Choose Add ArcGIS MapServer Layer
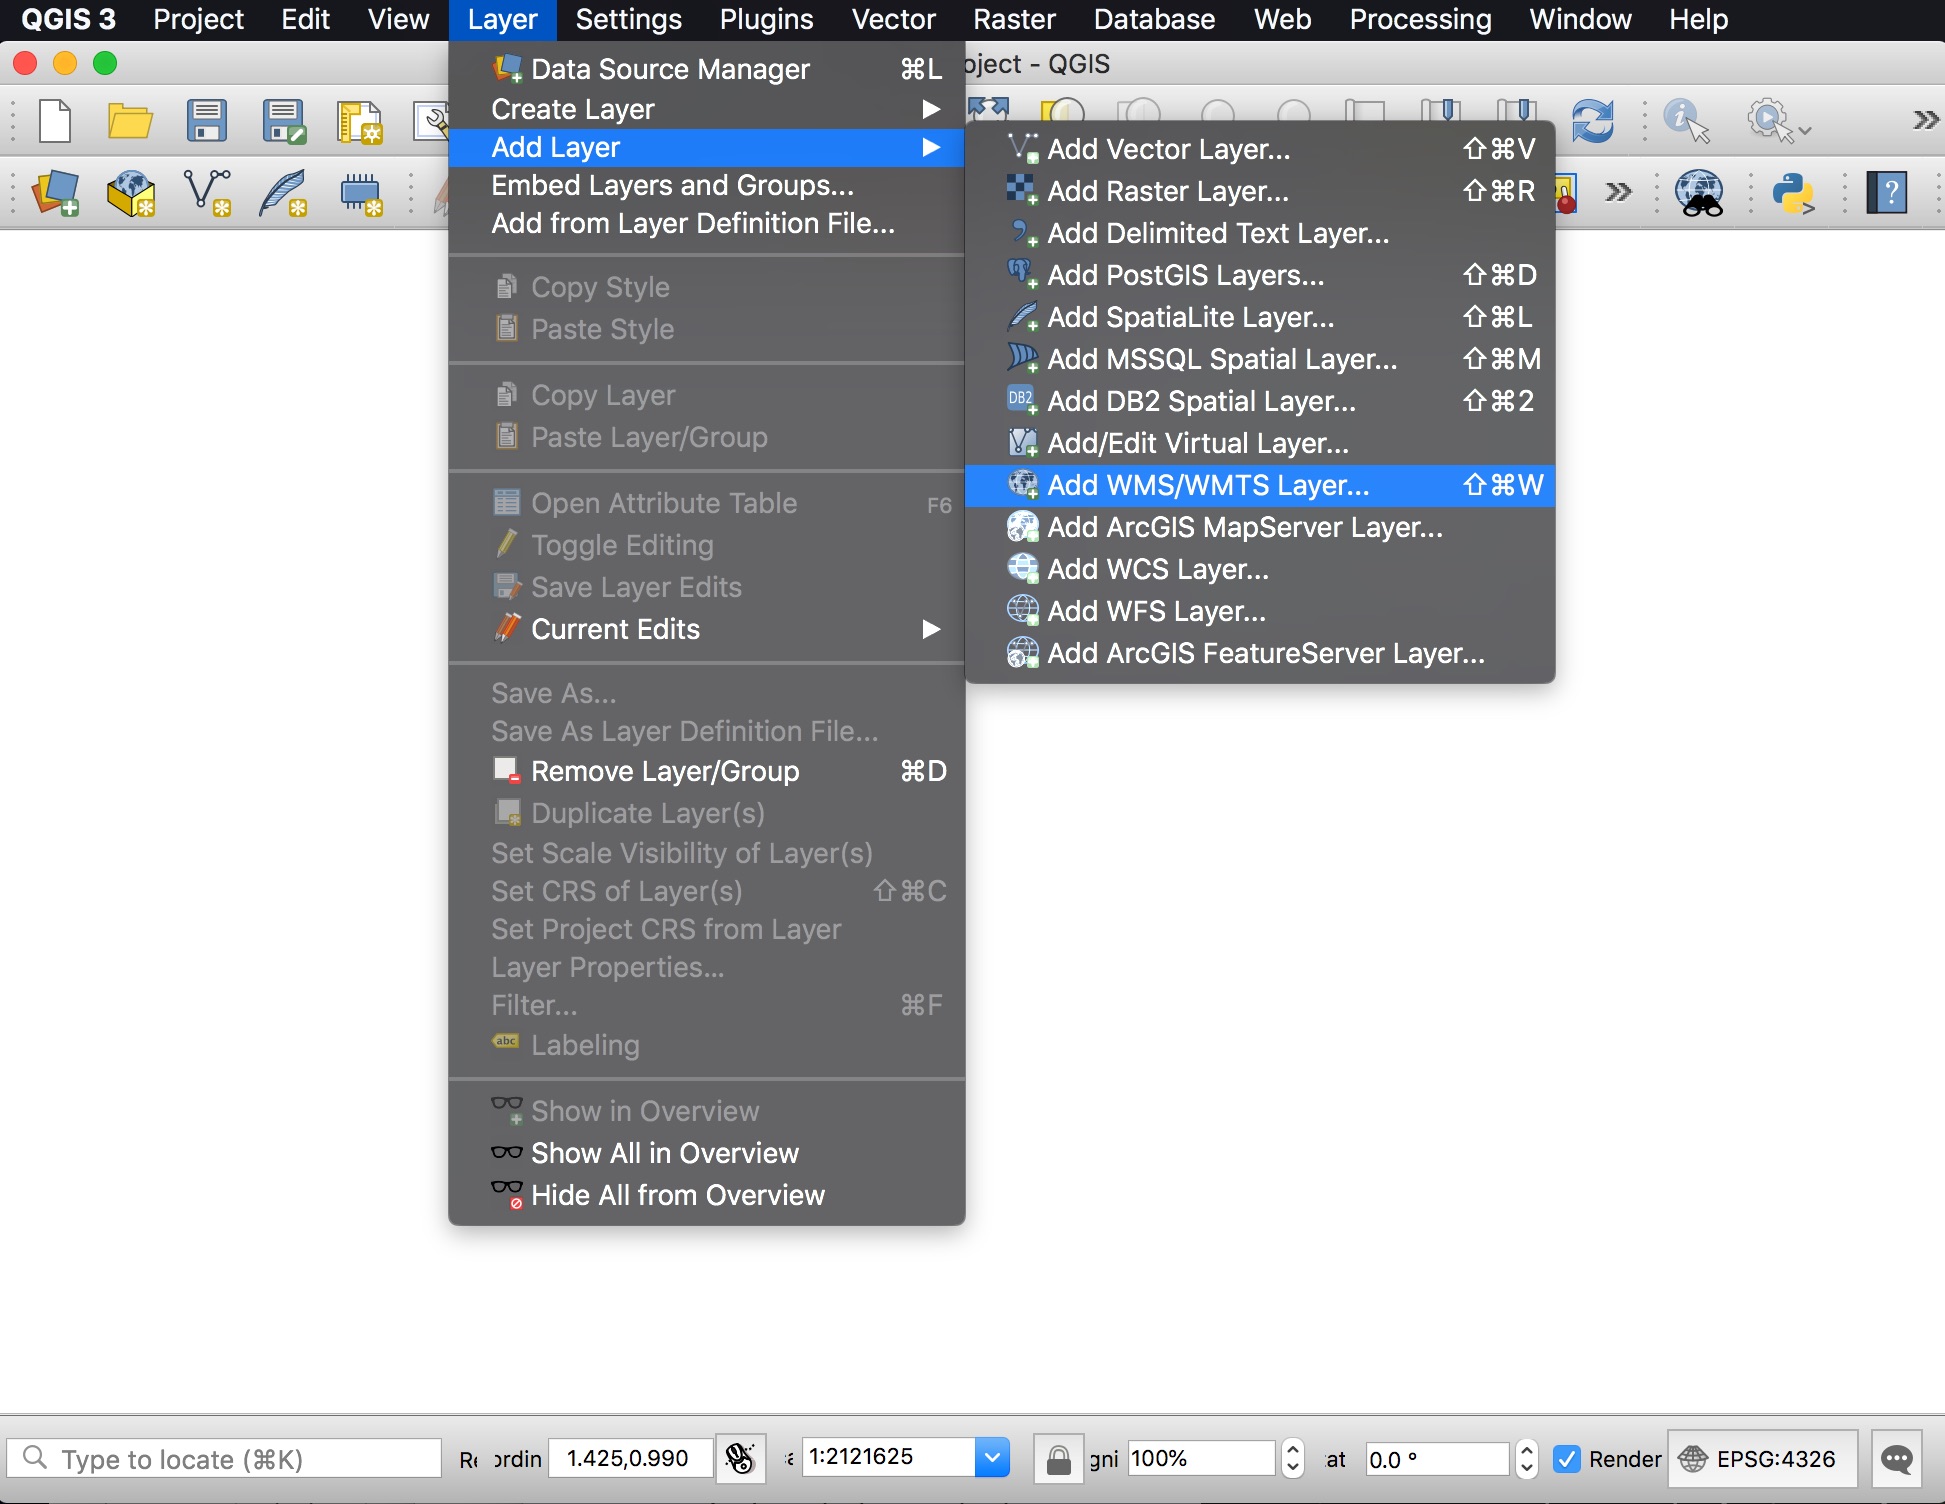The height and width of the screenshot is (1504, 1945). (1260, 527)
